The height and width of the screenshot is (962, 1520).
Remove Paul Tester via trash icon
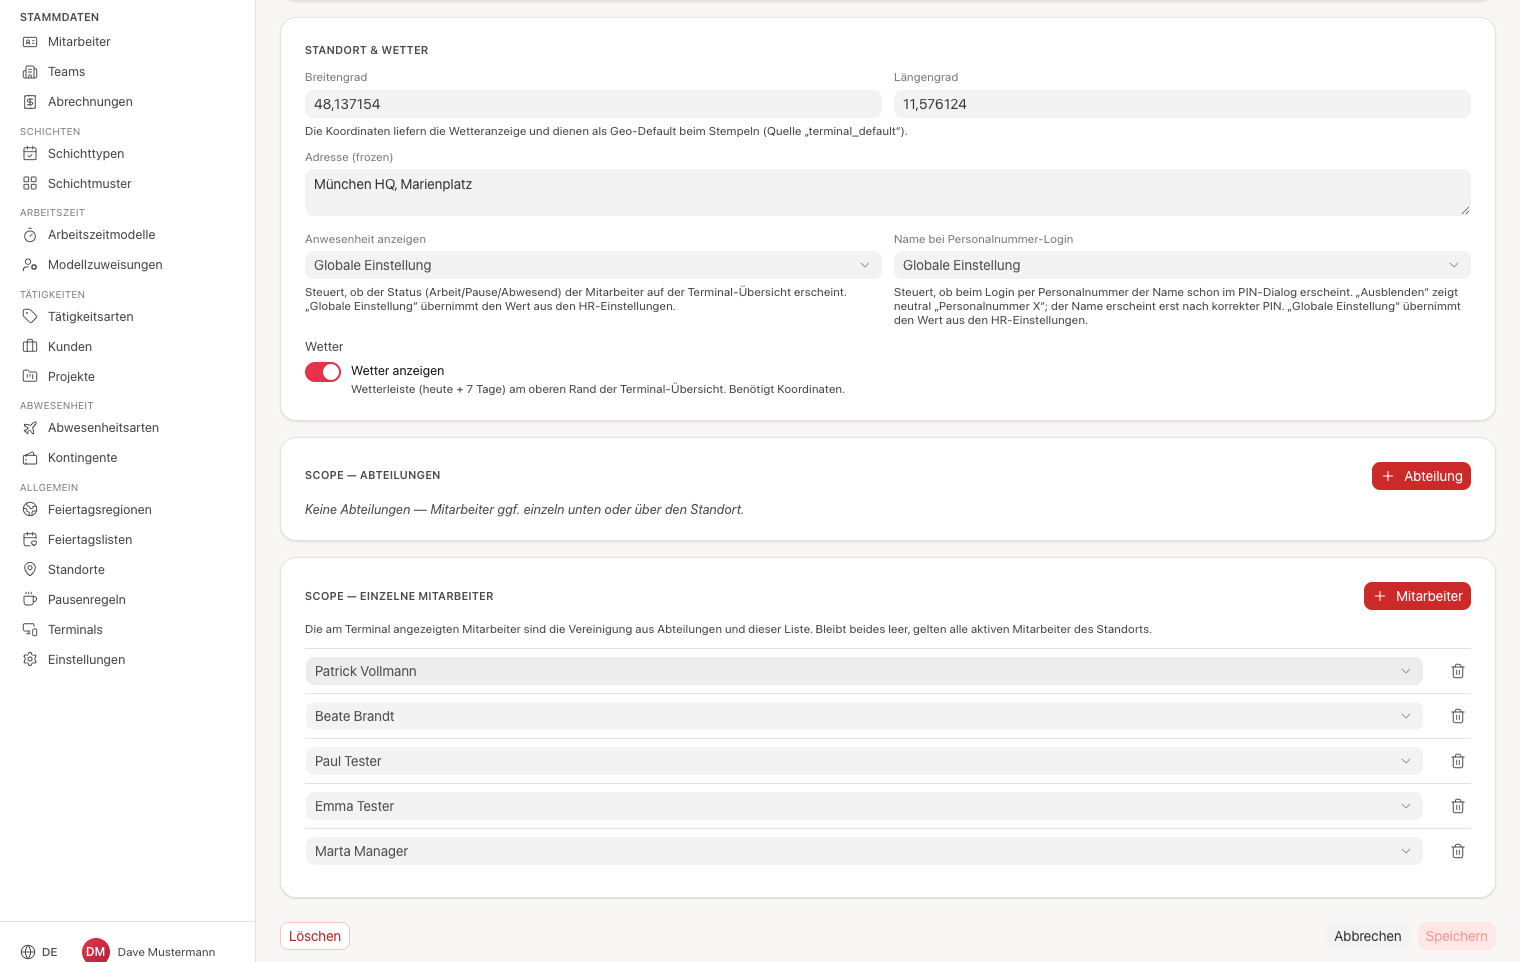click(x=1458, y=761)
